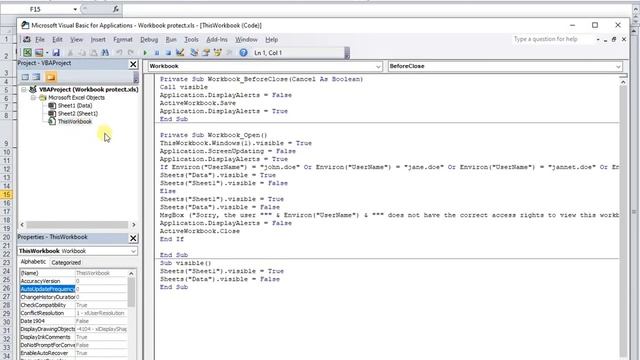Select the DisplayDrawingObjects property row
This screenshot has width=640, height=360.
(73, 329)
